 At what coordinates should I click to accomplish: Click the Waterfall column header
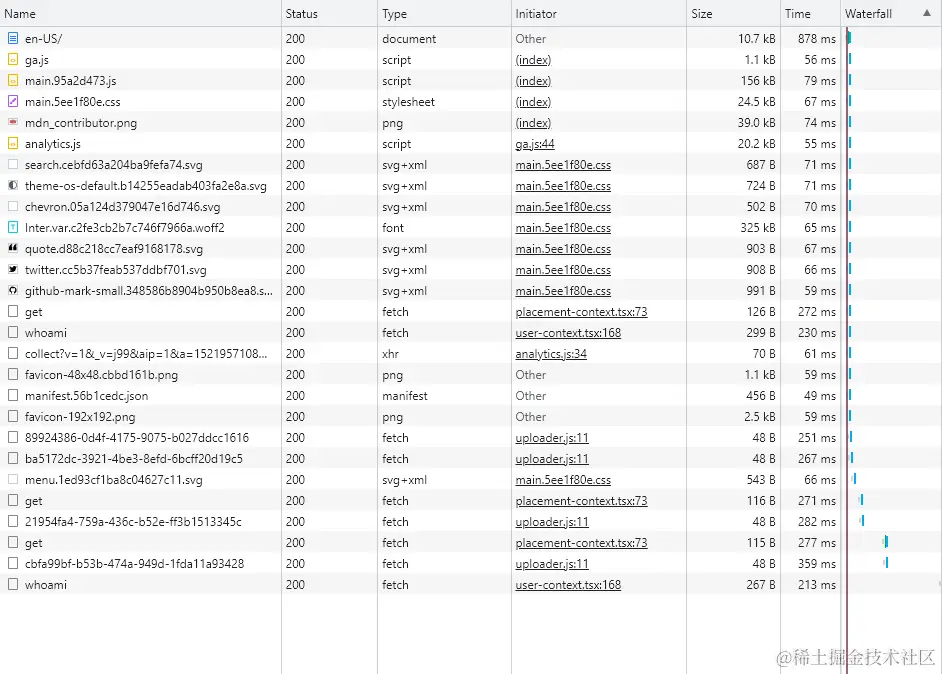point(892,13)
